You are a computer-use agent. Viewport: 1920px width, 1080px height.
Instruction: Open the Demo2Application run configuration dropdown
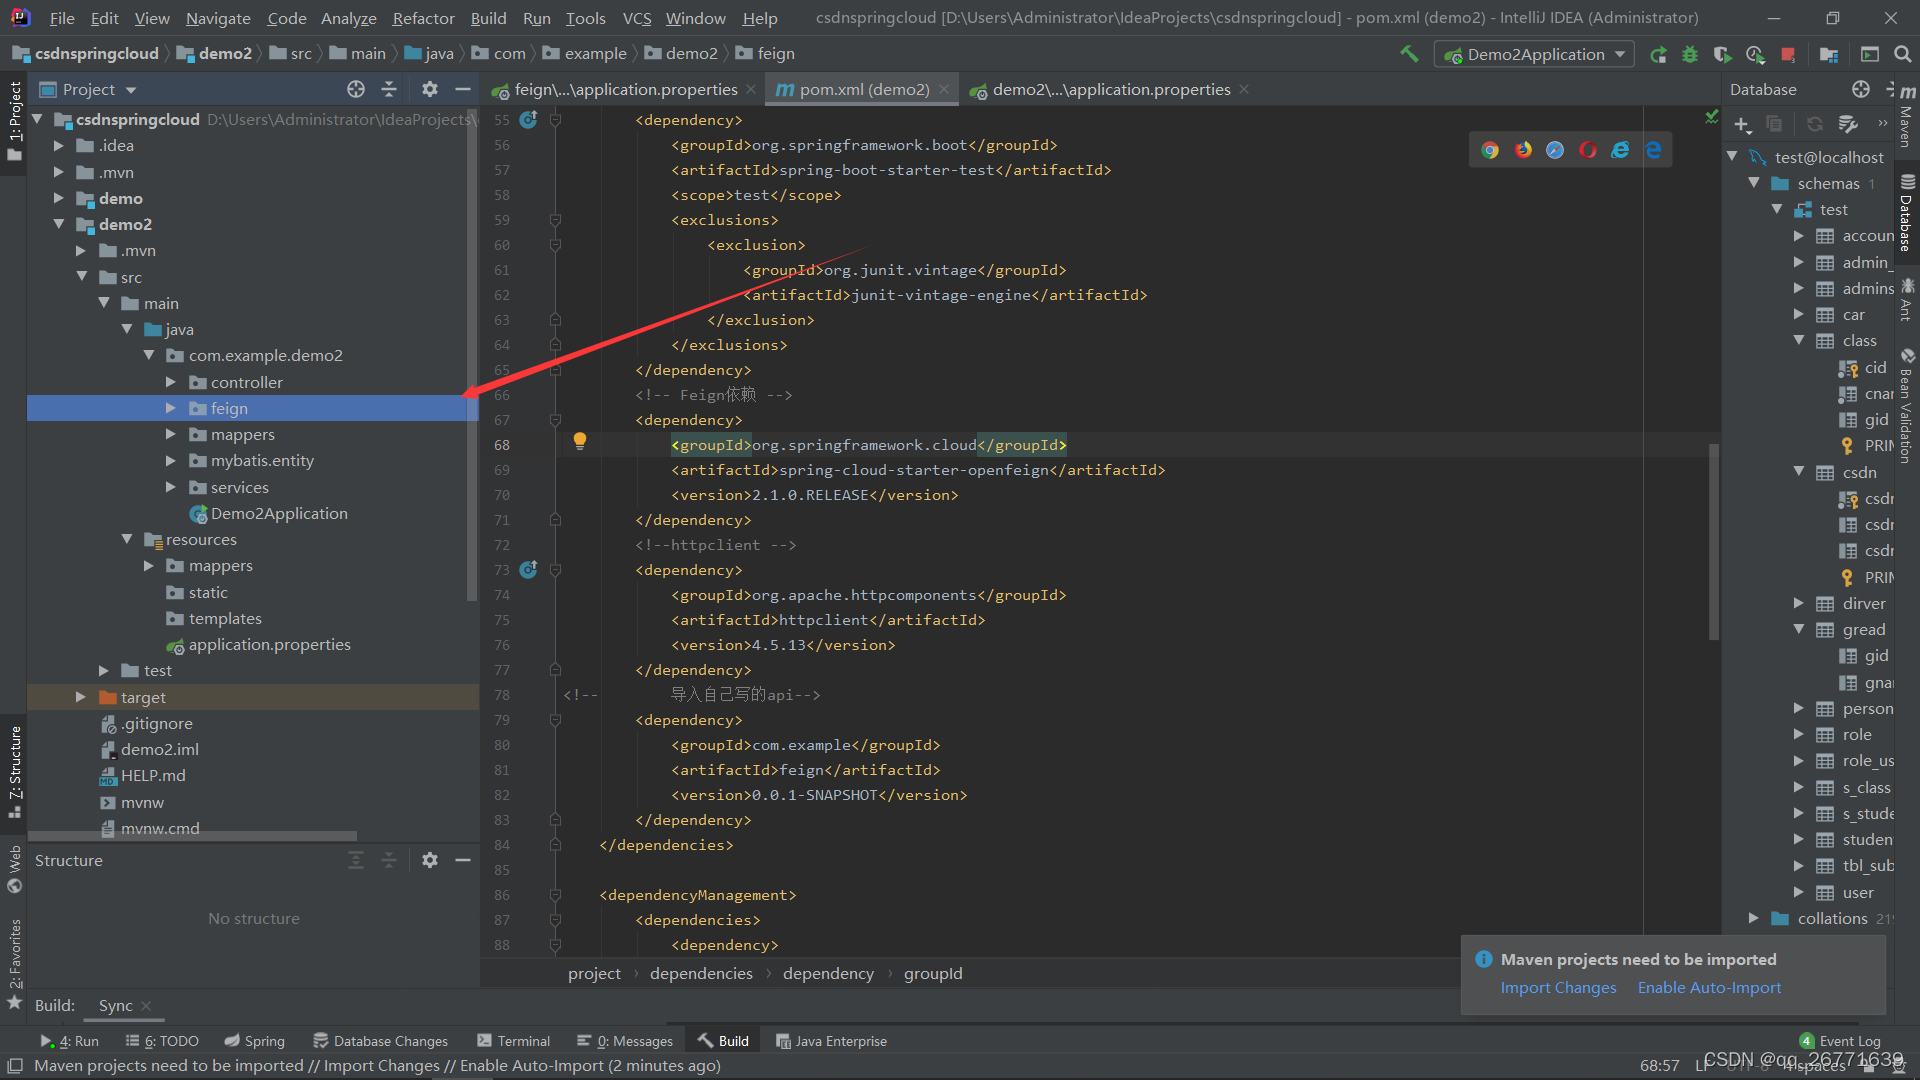[1534, 54]
